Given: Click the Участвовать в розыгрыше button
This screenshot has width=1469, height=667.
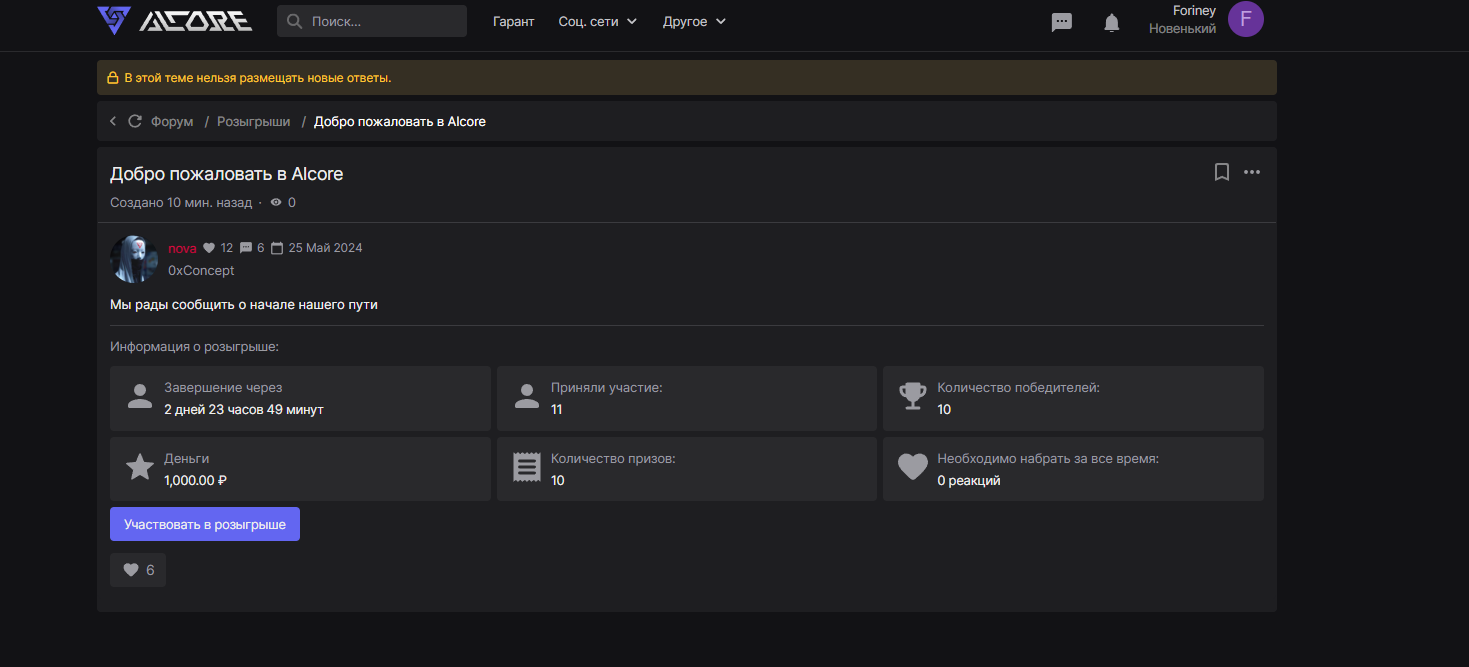Looking at the screenshot, I should (205, 524).
